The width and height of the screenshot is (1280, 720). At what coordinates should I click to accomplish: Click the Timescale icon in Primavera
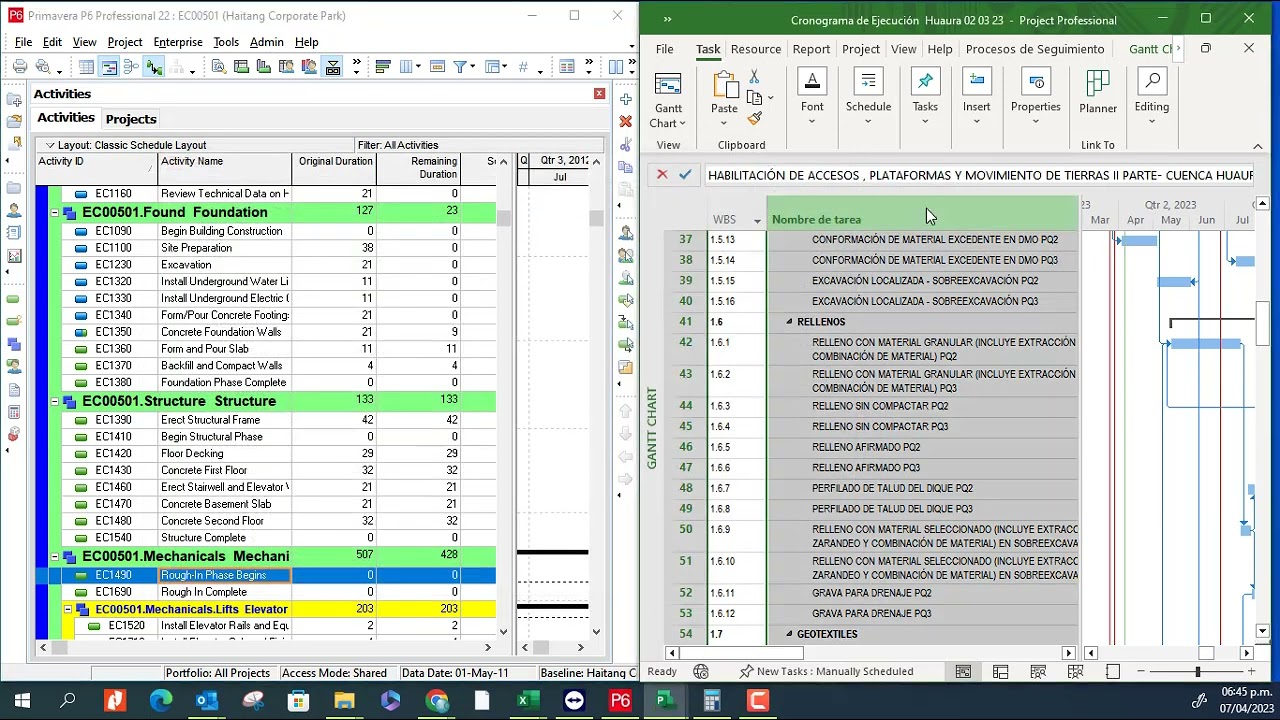437,67
